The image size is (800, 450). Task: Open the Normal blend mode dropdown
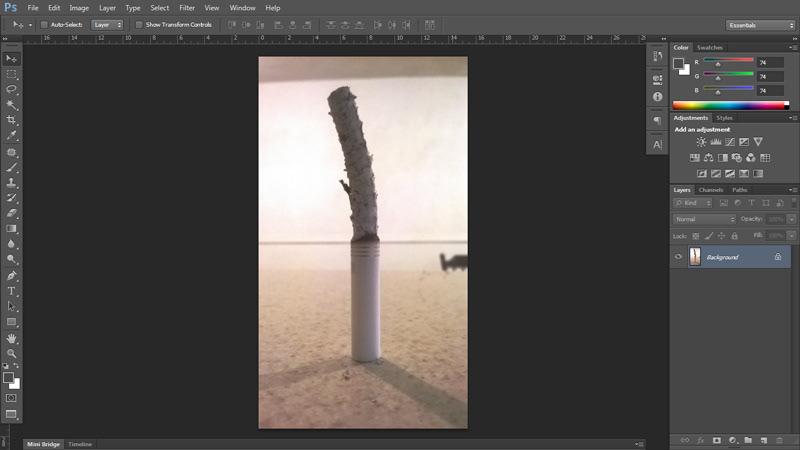704,219
